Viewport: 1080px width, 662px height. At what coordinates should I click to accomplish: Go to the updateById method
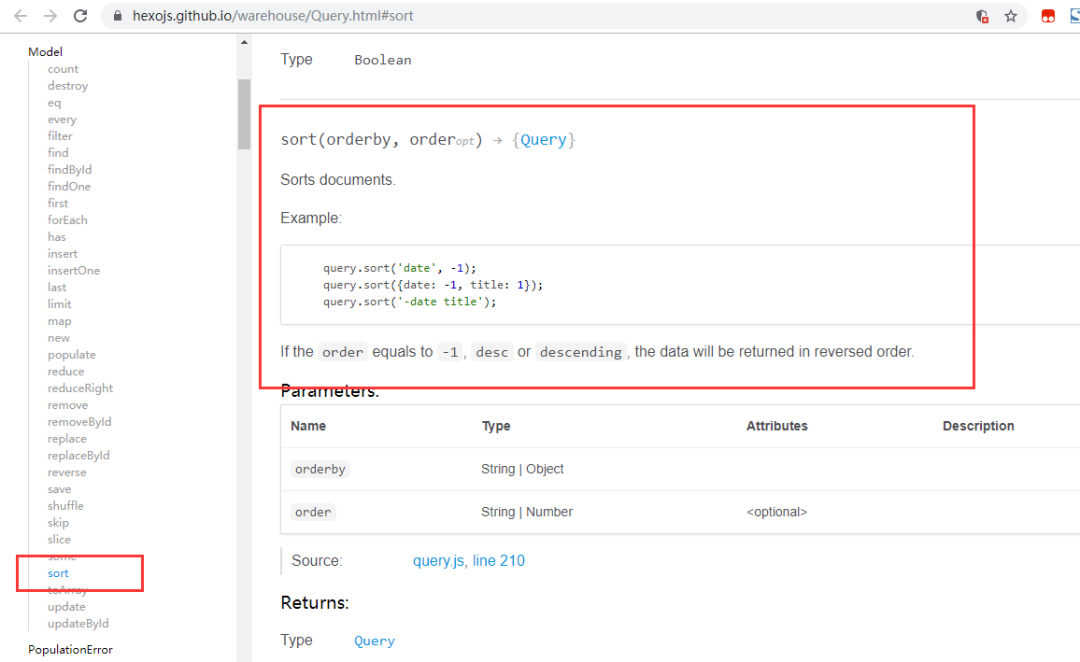click(x=78, y=623)
